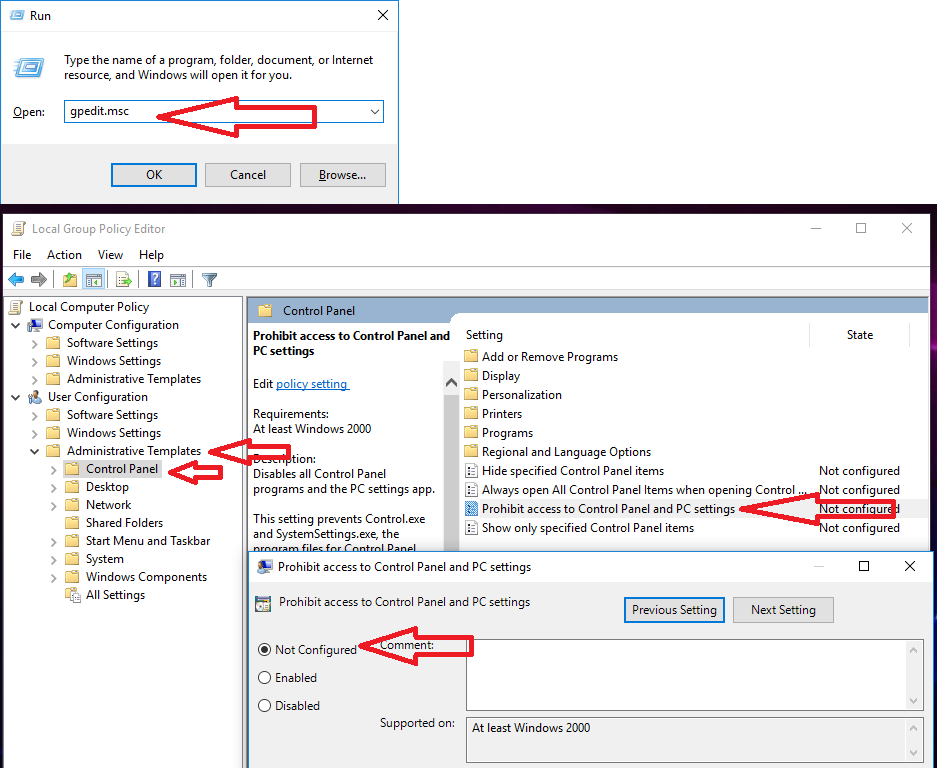
Task: Expand the Start Menu and Taskbar node
Action: (53, 541)
